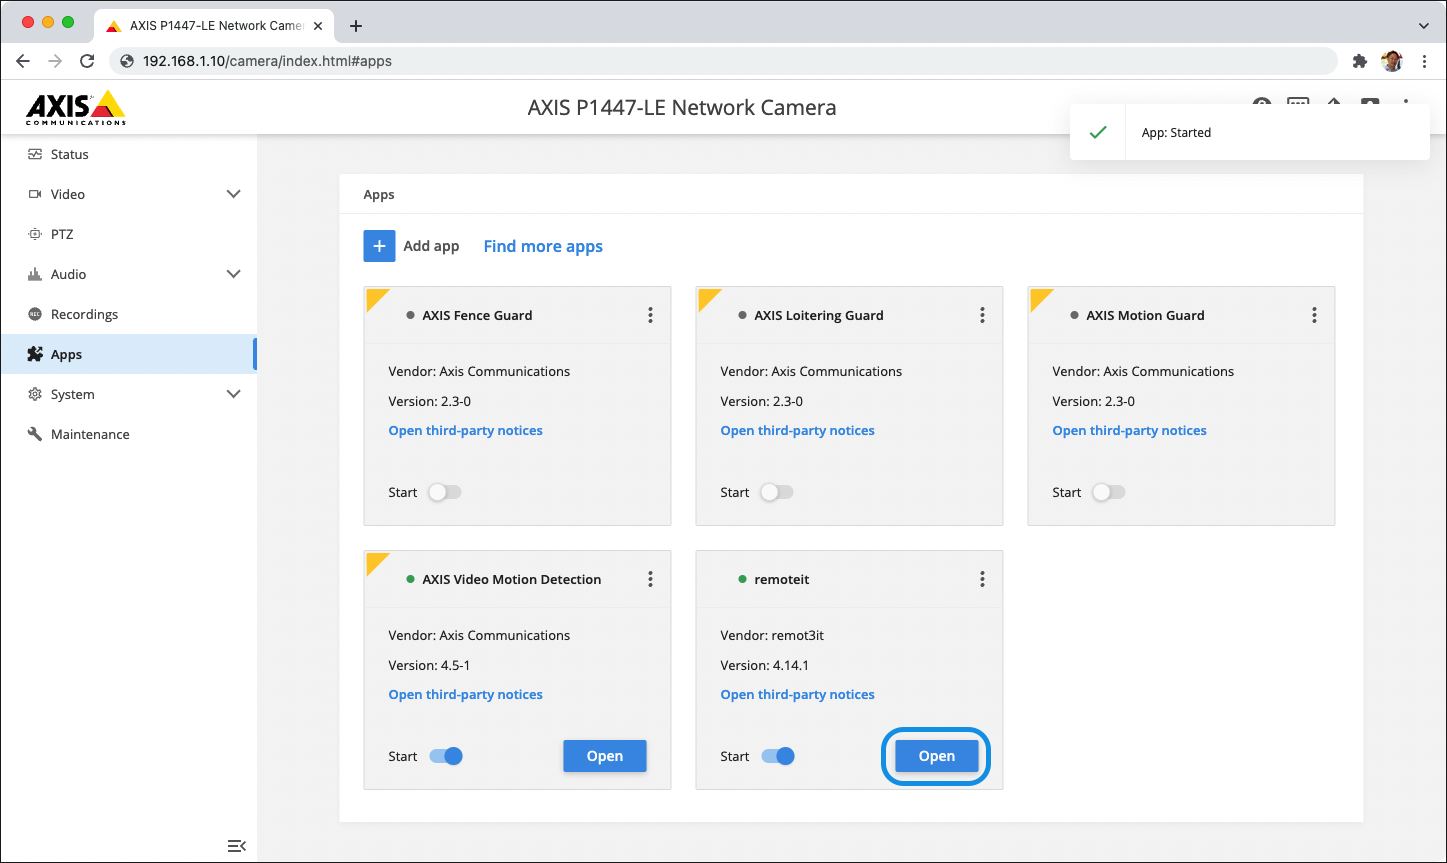Click the Version: 4.5-1 text
The width and height of the screenshot is (1447, 863).
[429, 665]
